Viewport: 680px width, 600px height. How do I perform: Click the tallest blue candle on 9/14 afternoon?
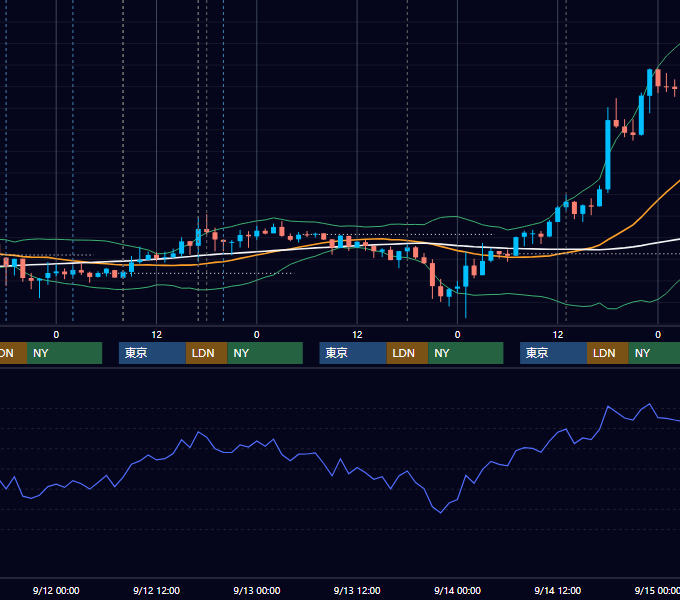click(608, 155)
